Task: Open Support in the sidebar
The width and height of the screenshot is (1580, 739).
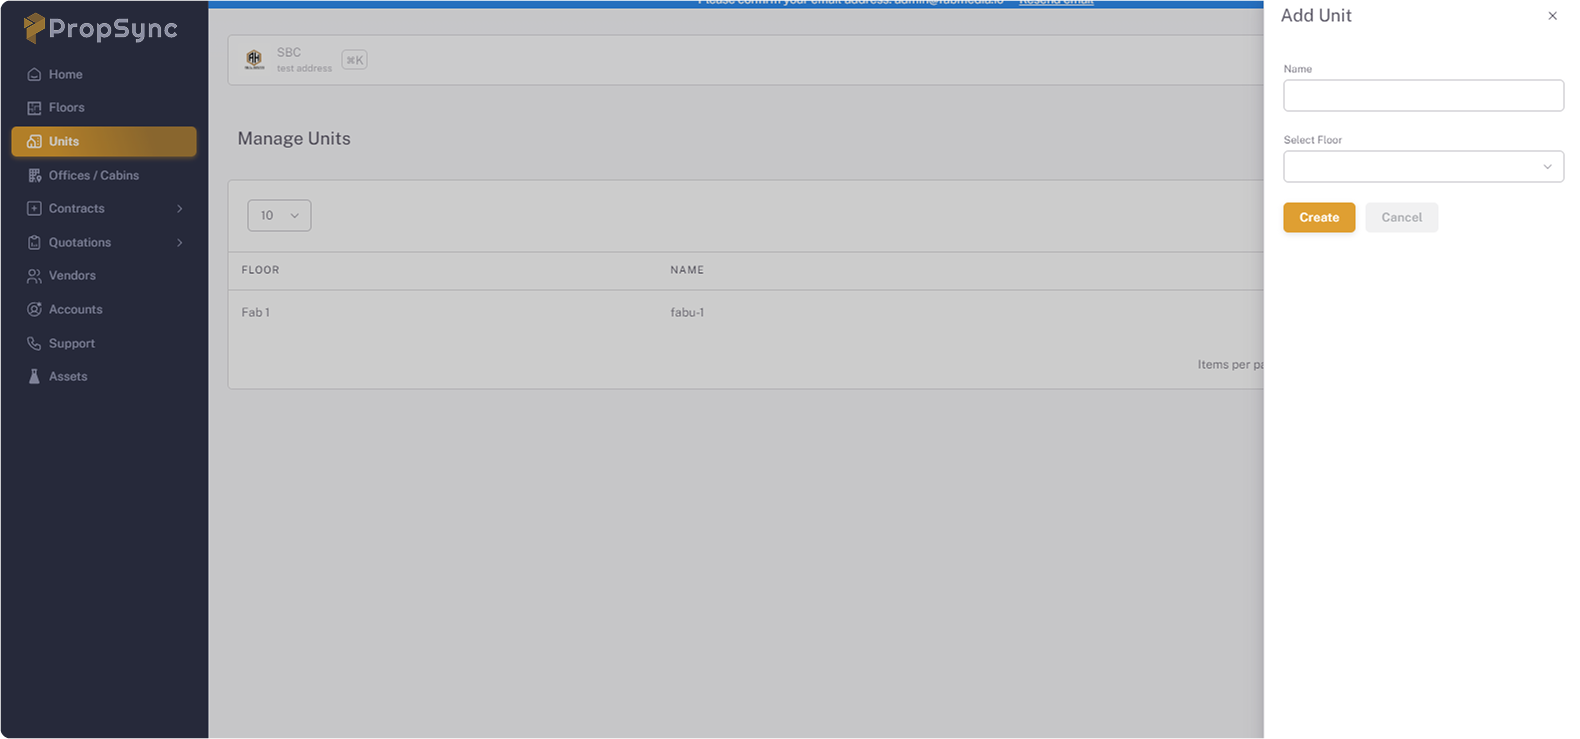Action: [104, 343]
